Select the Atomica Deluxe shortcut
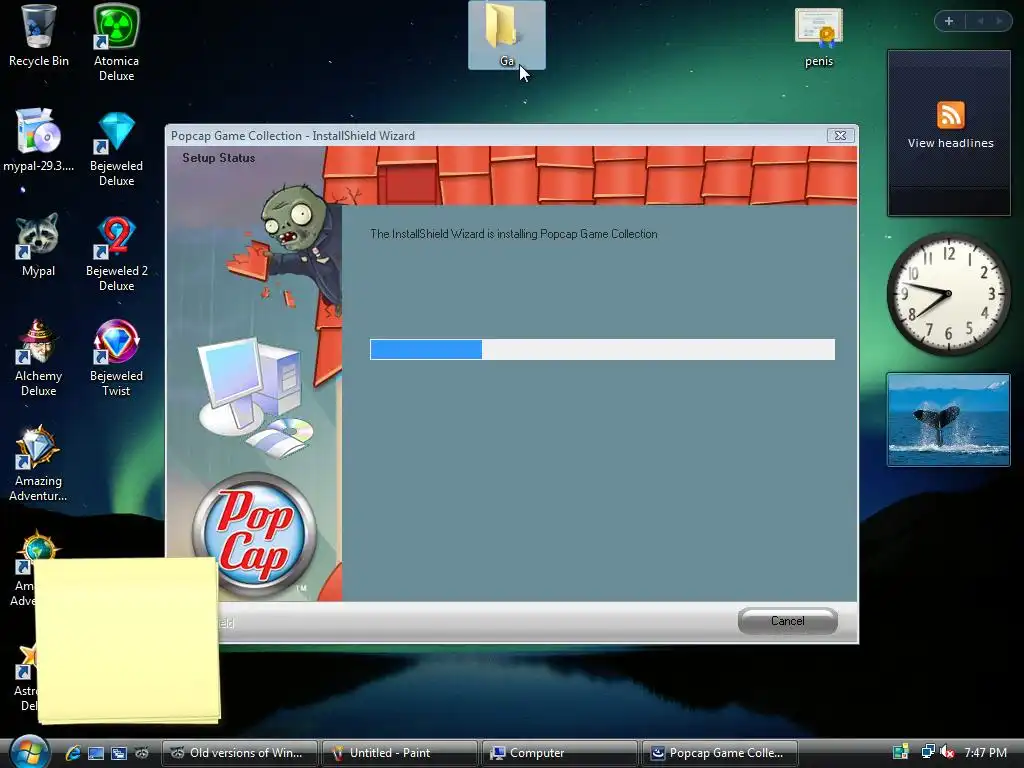 pos(116,42)
